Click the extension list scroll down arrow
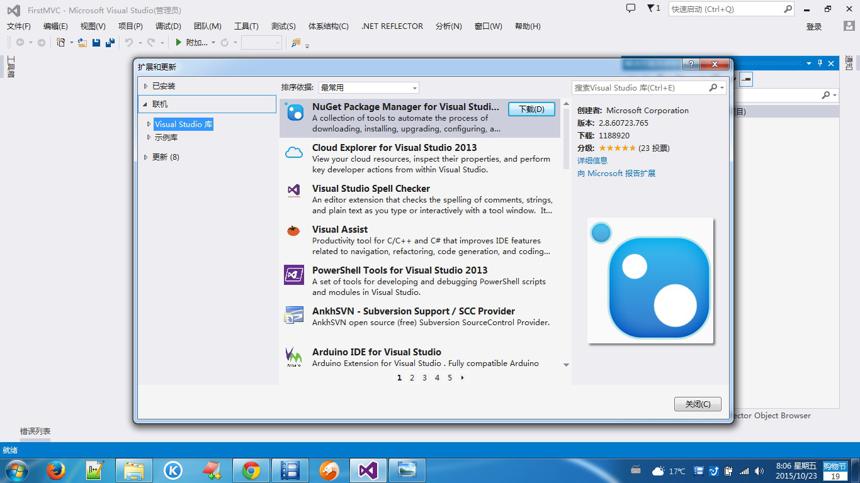This screenshot has height=483, width=860. click(566, 365)
